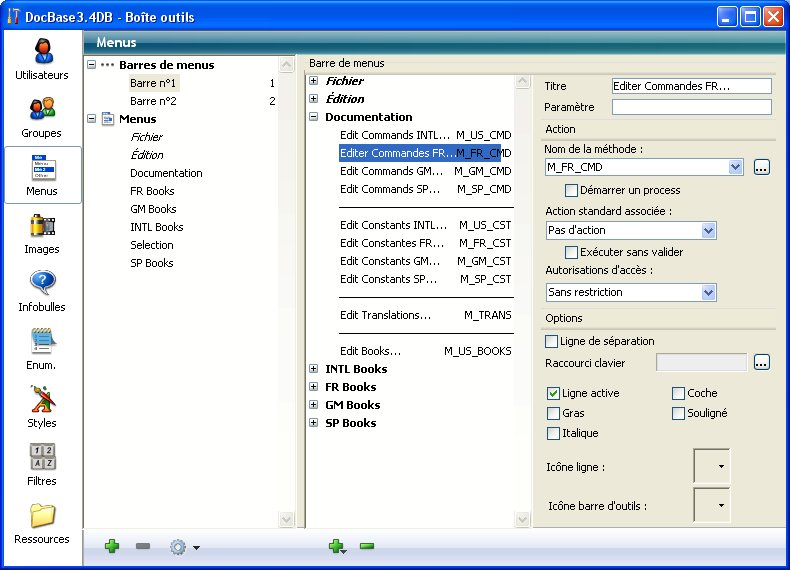The image size is (790, 570).
Task: Select the Edit Translations… menu item
Action: click(x=386, y=315)
